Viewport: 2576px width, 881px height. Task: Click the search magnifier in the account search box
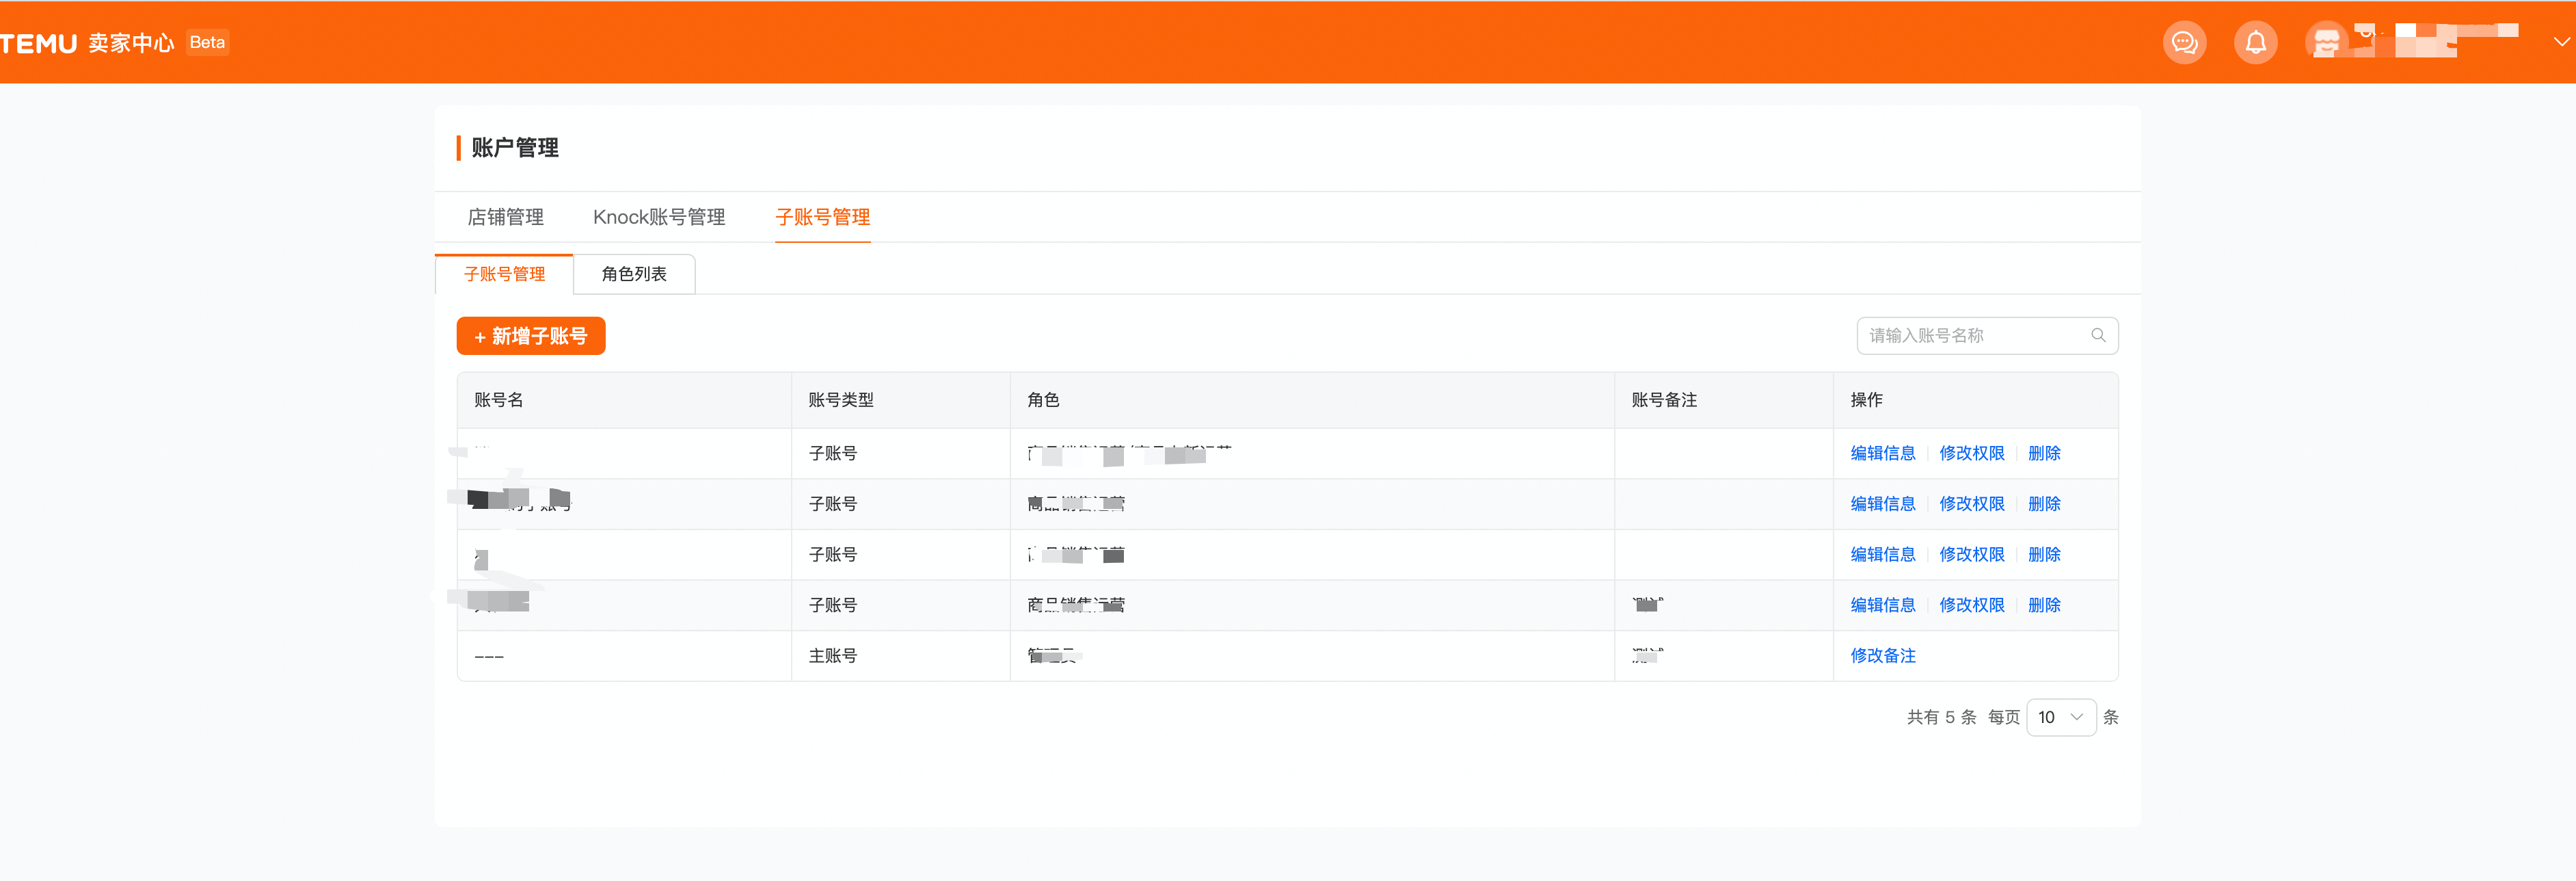click(x=2098, y=335)
